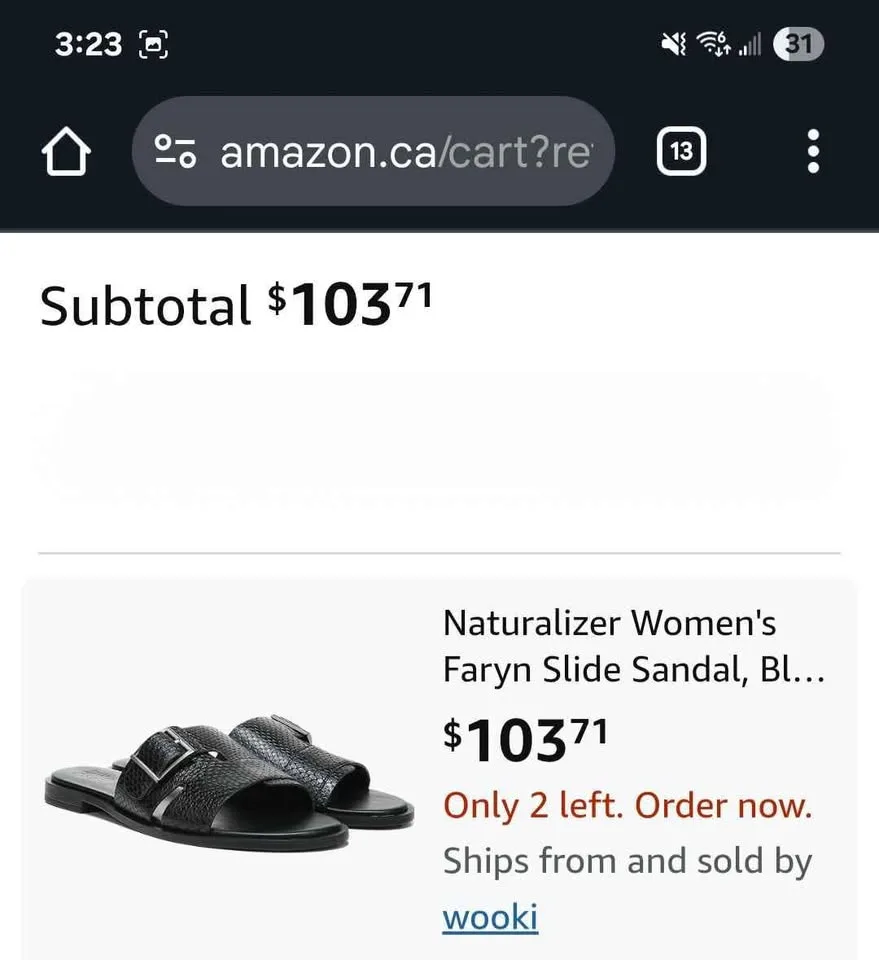Tap the address bar showing amazon.ca/cart
This screenshot has width=879, height=960.
(x=400, y=151)
